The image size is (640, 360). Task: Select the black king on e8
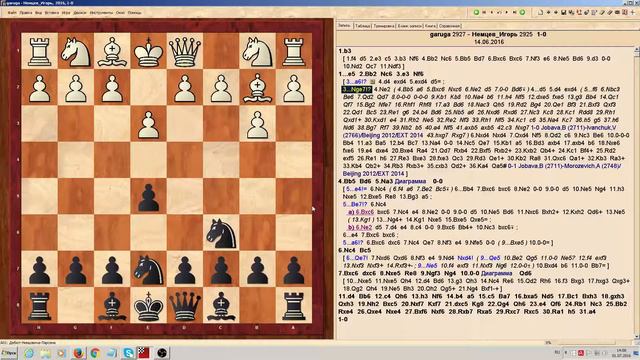(149, 306)
